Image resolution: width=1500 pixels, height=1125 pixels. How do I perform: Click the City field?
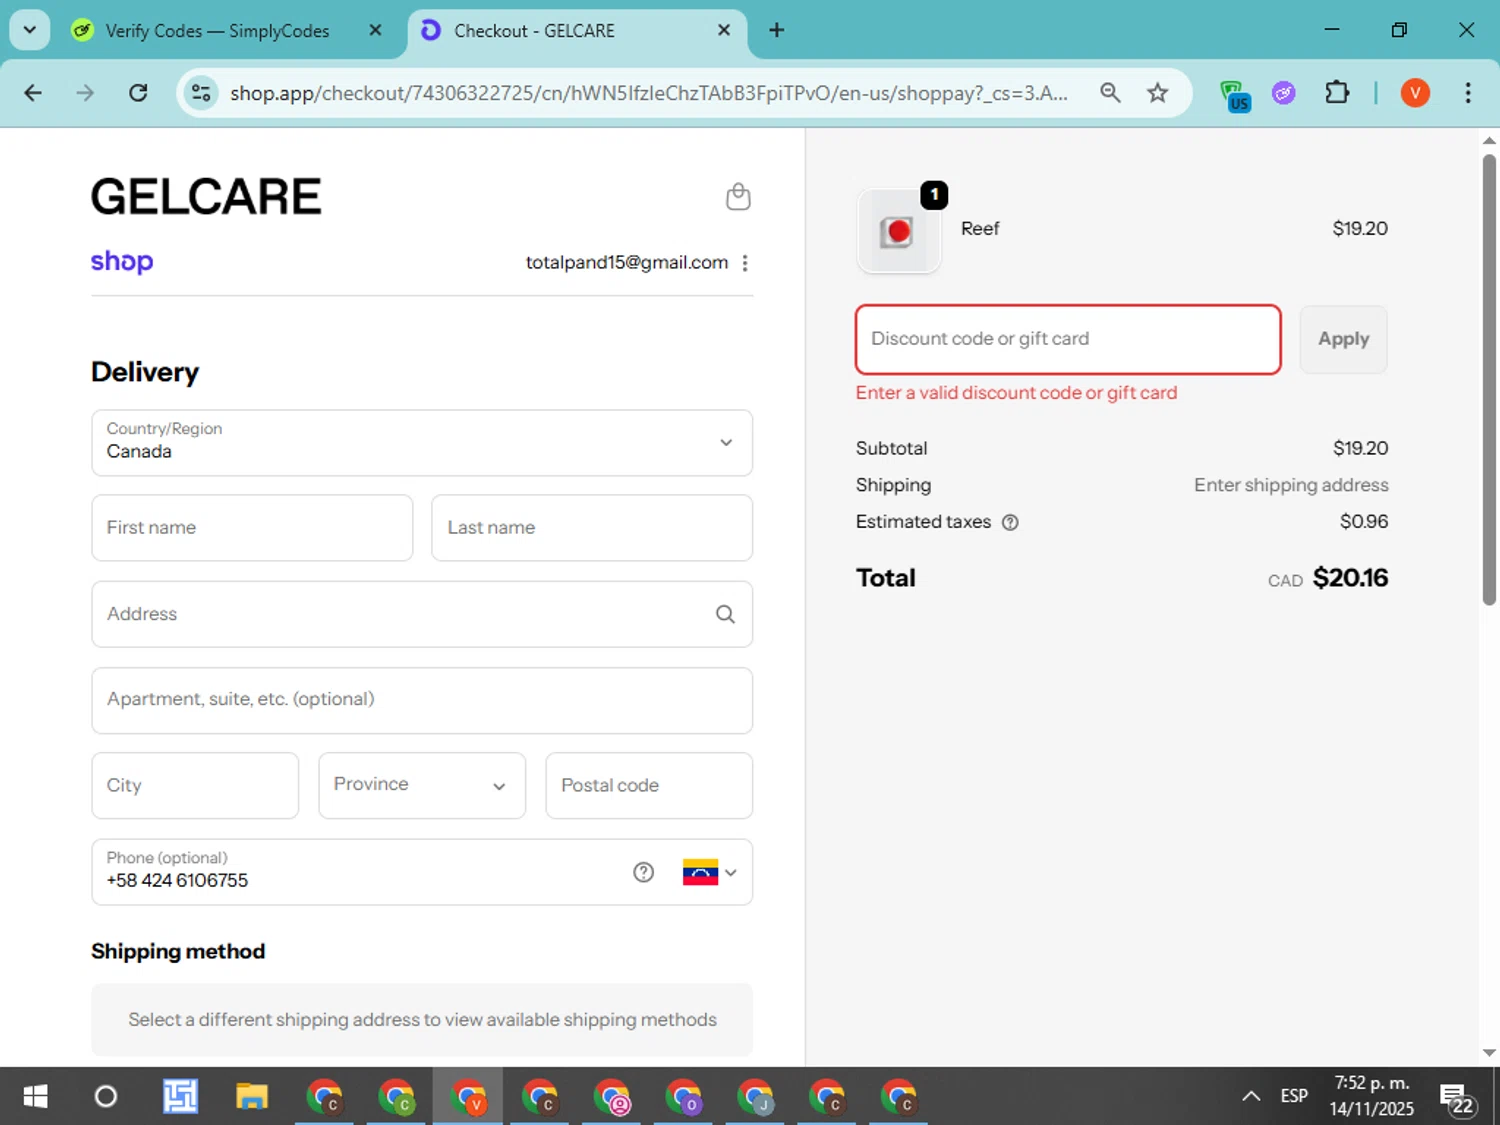195,785
